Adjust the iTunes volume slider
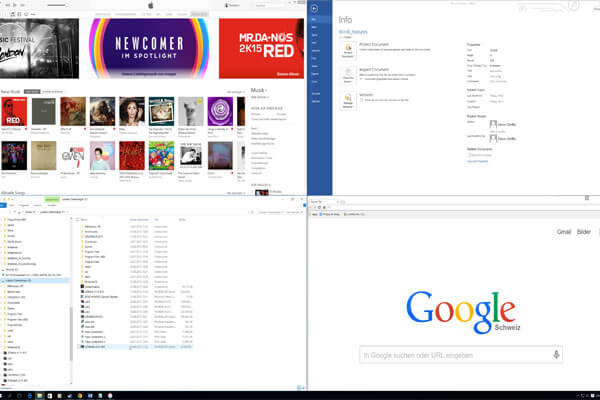600x400 pixels. pyautogui.click(x=57, y=5)
